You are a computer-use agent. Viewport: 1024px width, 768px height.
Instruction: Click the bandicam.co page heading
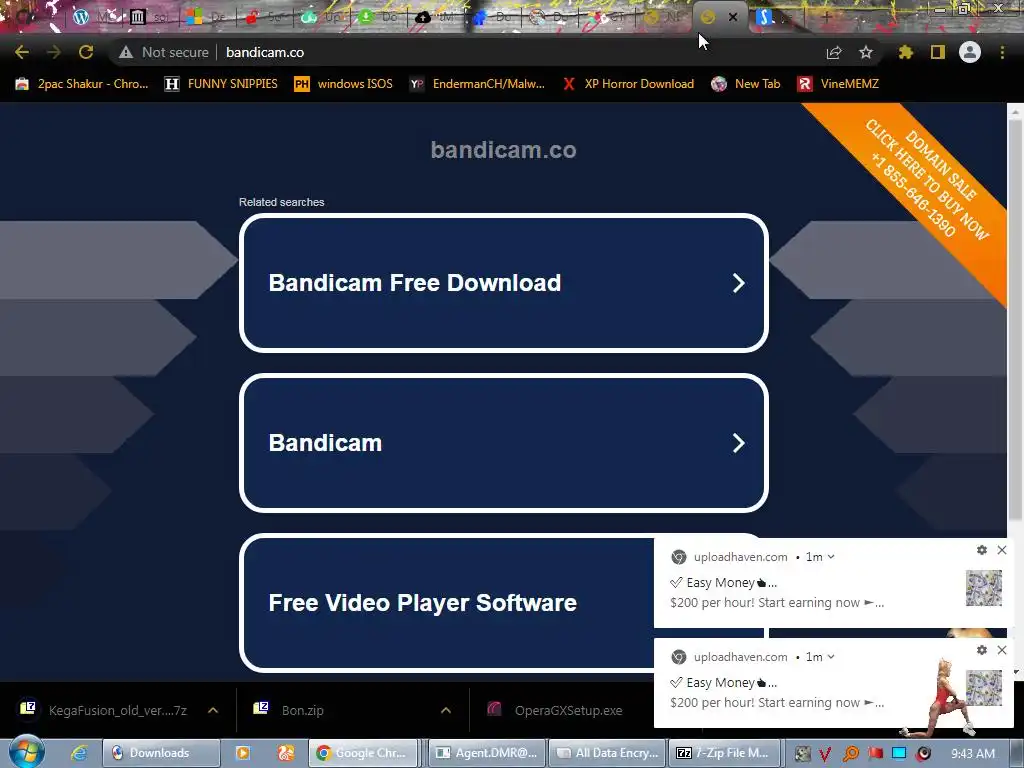point(504,150)
